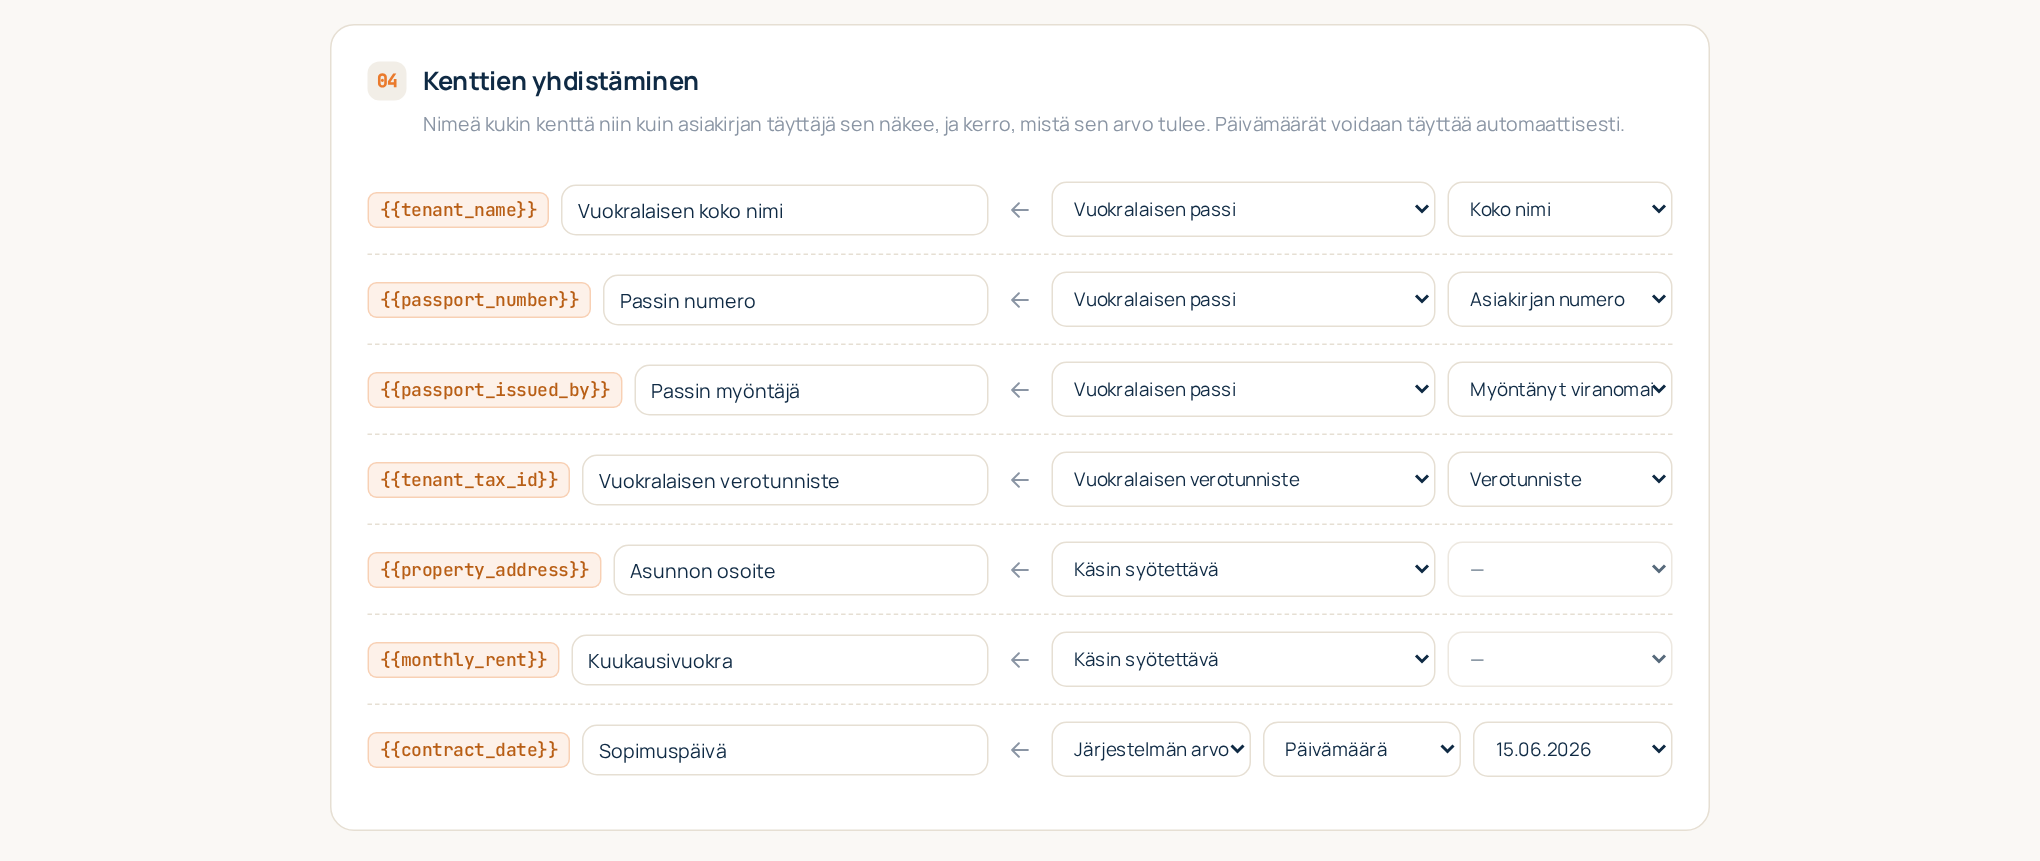Click the {{passport_number}} placeholder tag
The image size is (2040, 861).
tap(479, 300)
